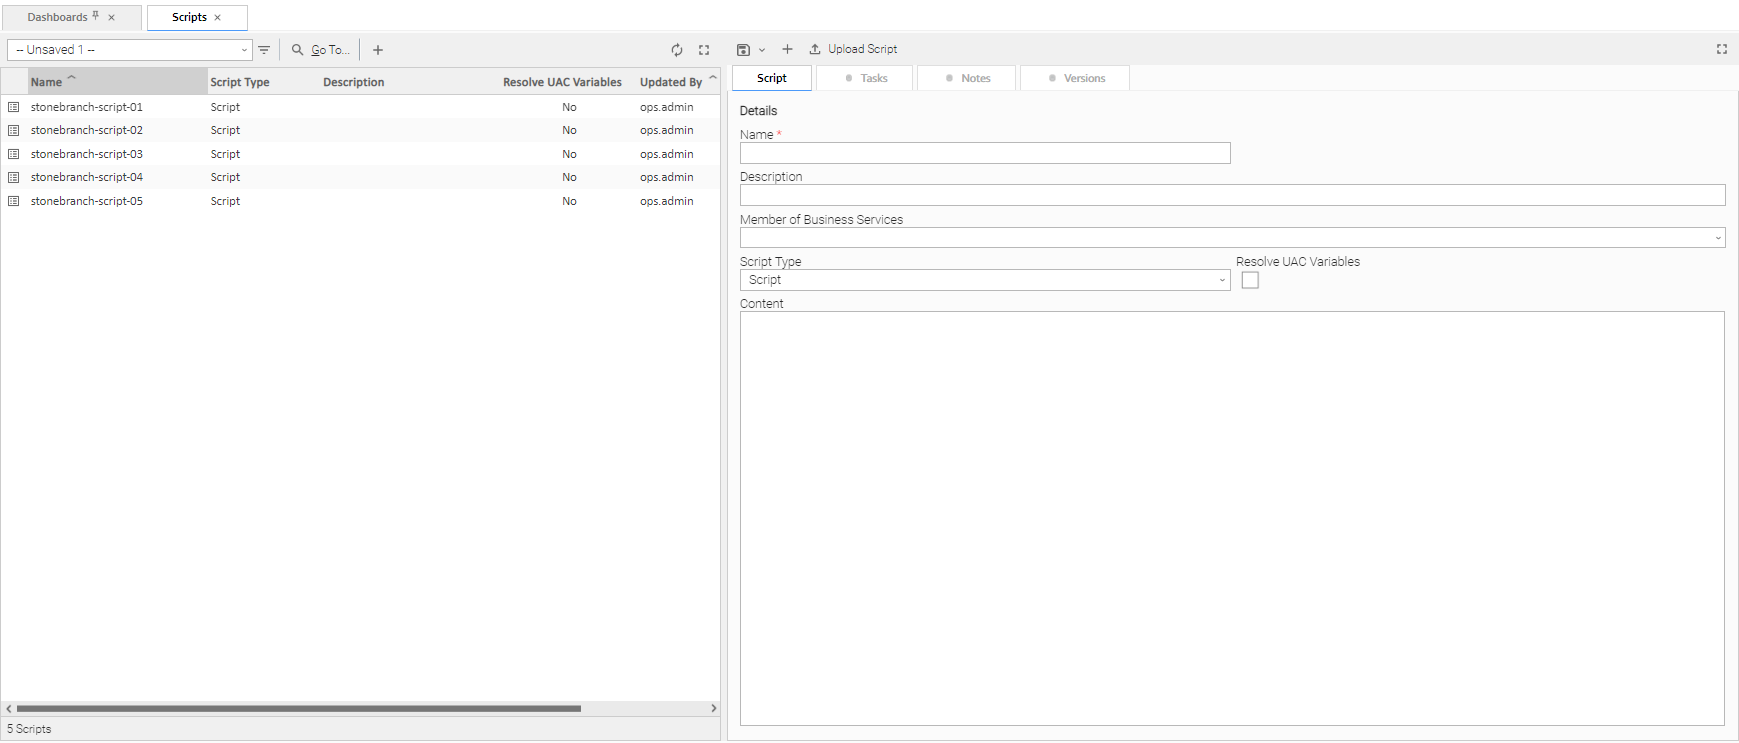Screen dimensions: 1739x743
Task: Expand the save options arrow
Action: (x=762, y=50)
